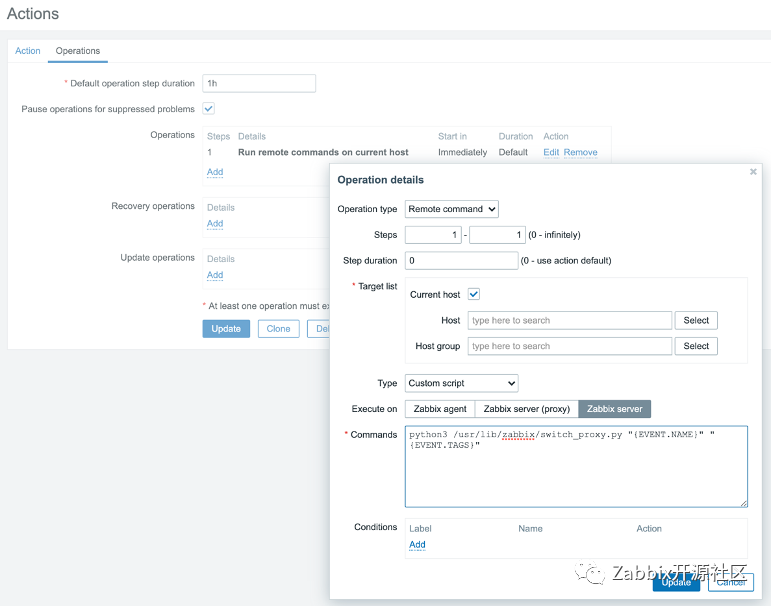Click the Clone button

pos(278,329)
